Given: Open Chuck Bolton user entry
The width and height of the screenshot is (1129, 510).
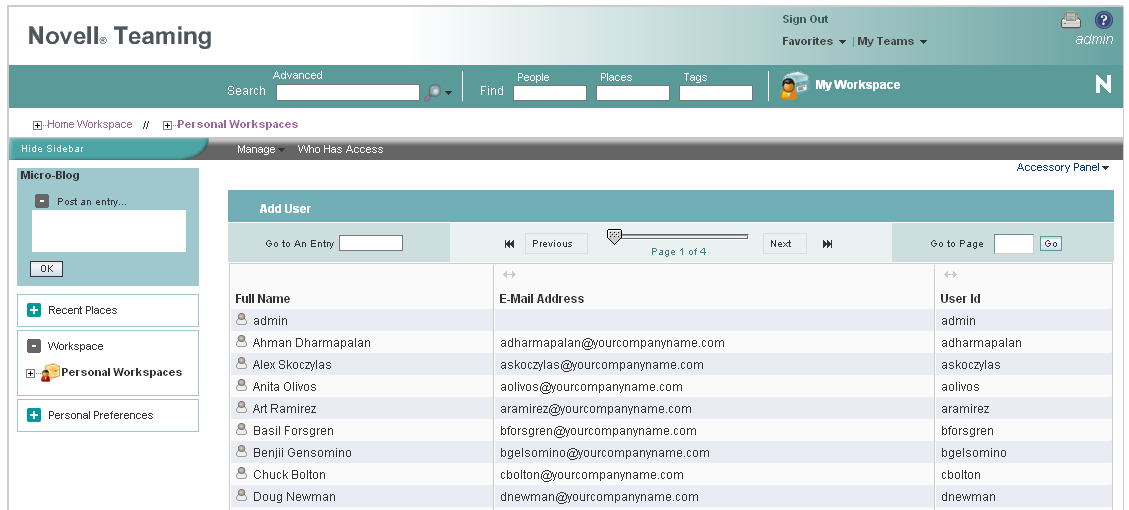Looking at the screenshot, I should tap(289, 475).
